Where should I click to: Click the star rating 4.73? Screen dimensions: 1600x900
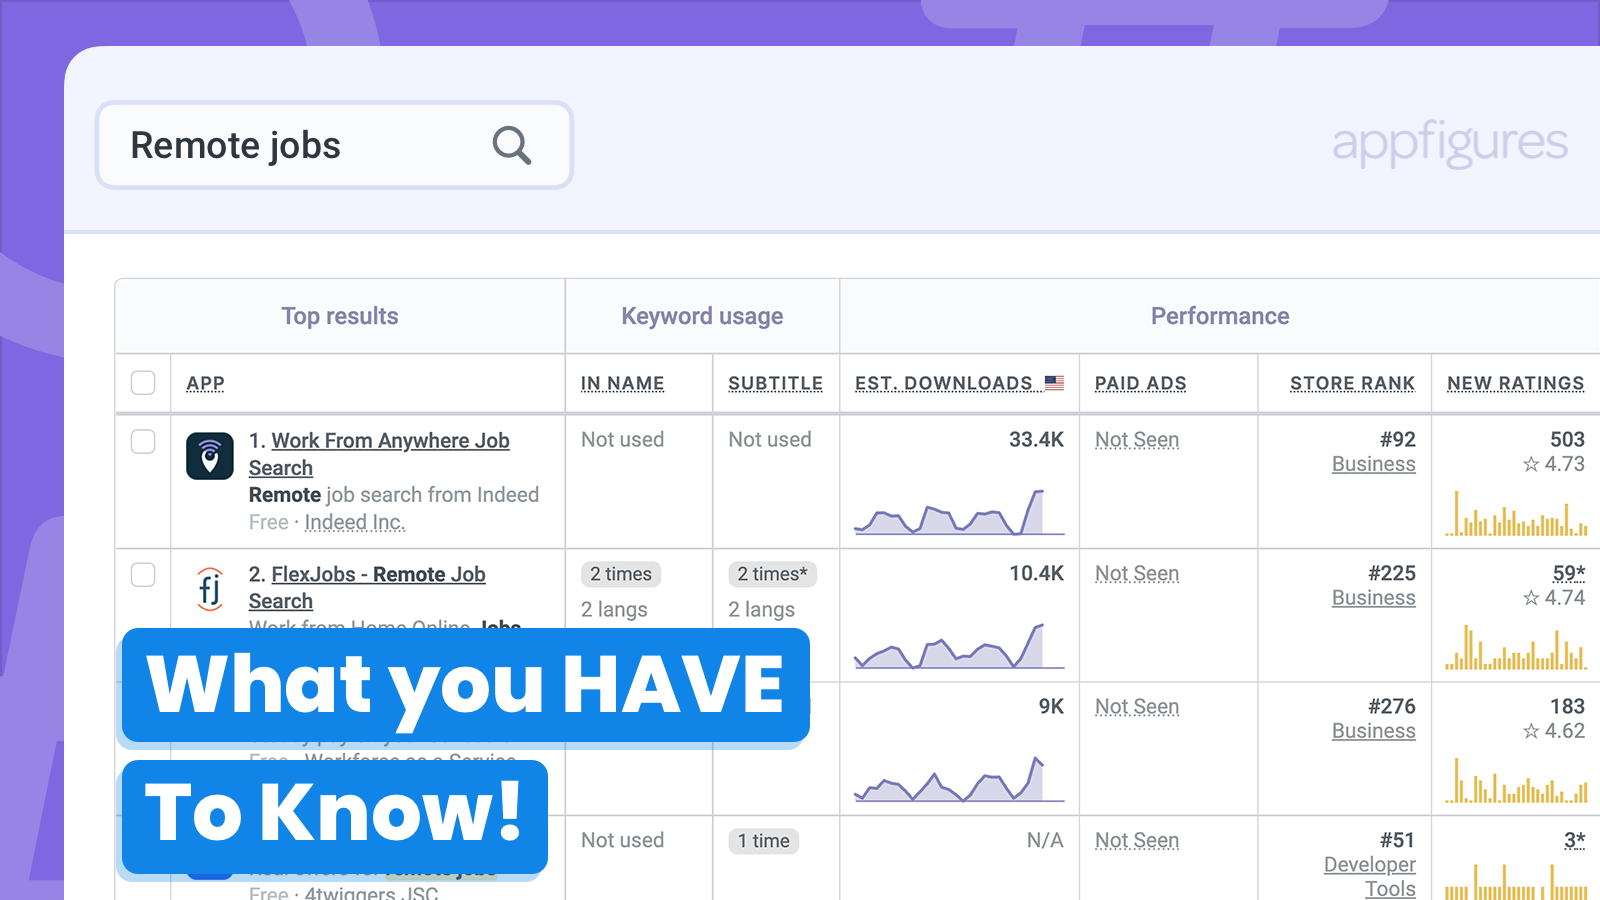1554,464
